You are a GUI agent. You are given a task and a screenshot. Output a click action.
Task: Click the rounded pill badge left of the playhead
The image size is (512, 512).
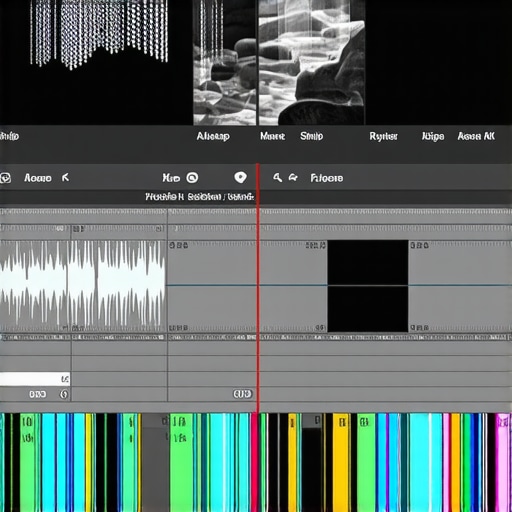click(242, 394)
